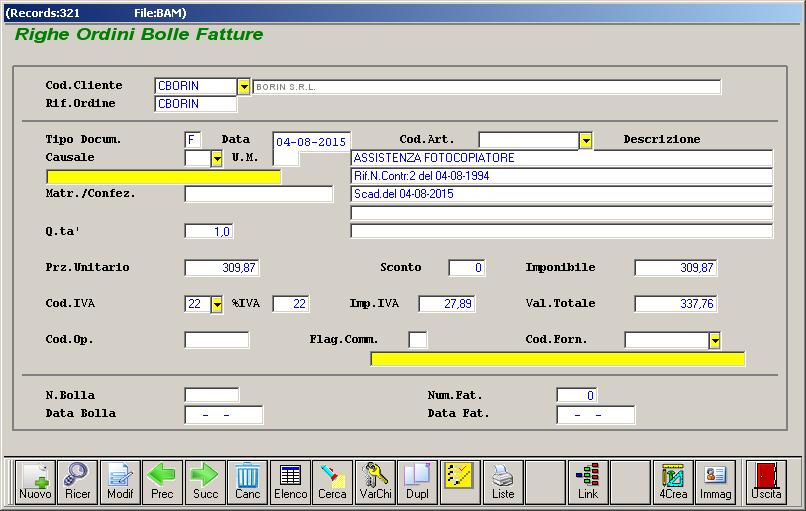Click the %IVA field showing 22
This screenshot has height=511, width=806.
pyautogui.click(x=291, y=304)
